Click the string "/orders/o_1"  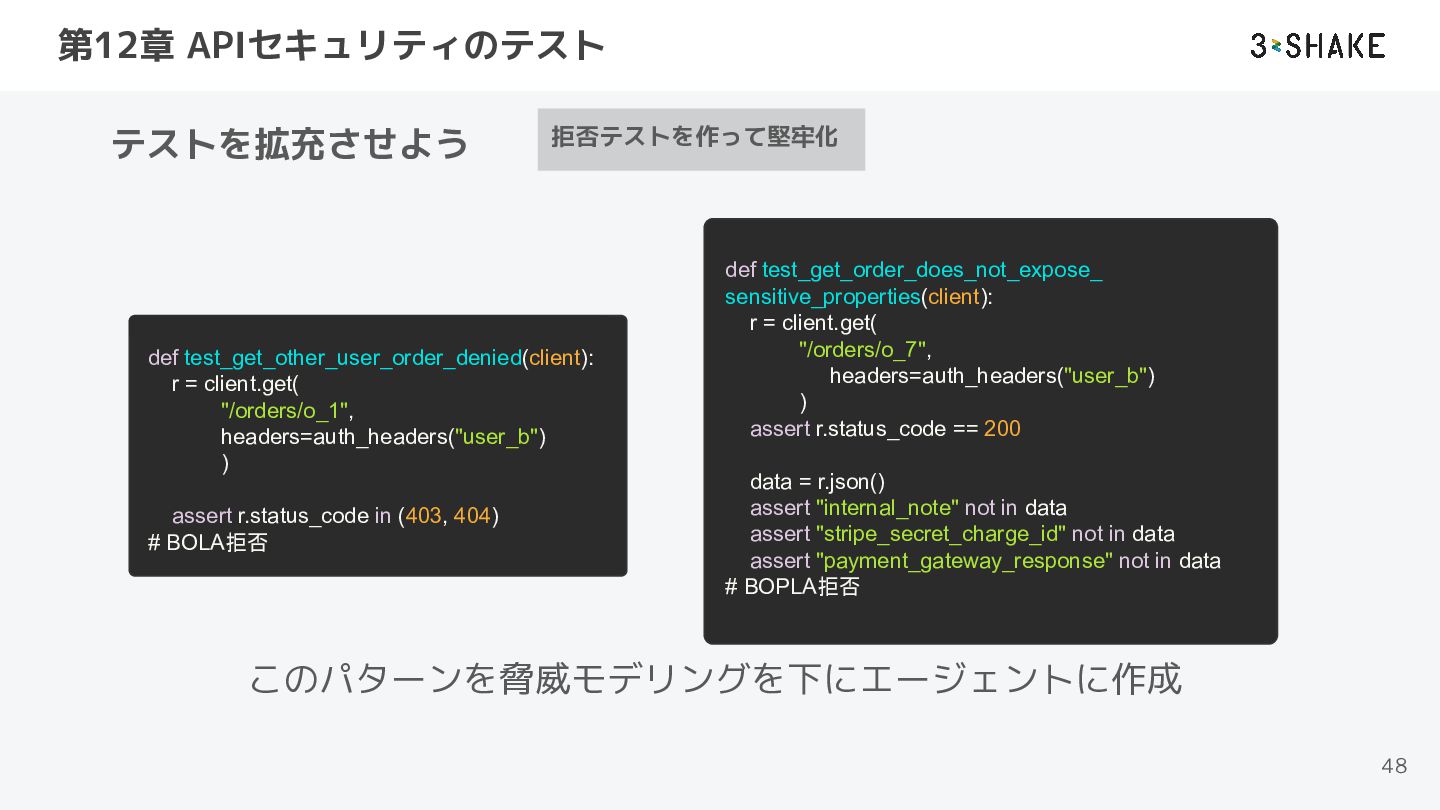click(285, 410)
